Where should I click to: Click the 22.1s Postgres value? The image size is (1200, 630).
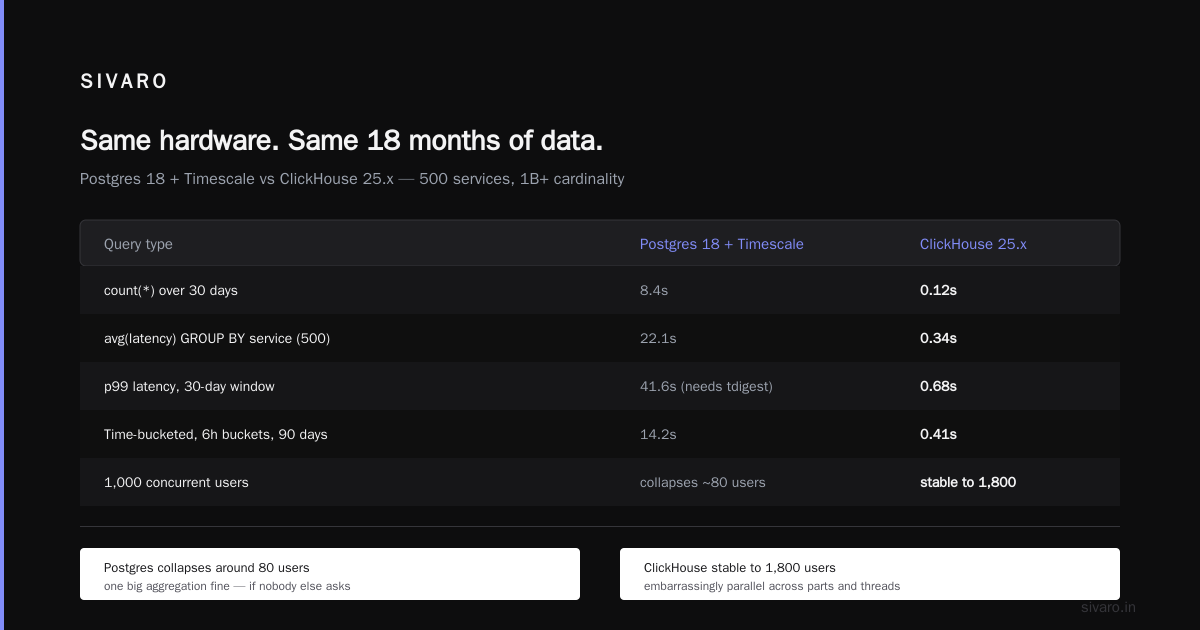[658, 338]
